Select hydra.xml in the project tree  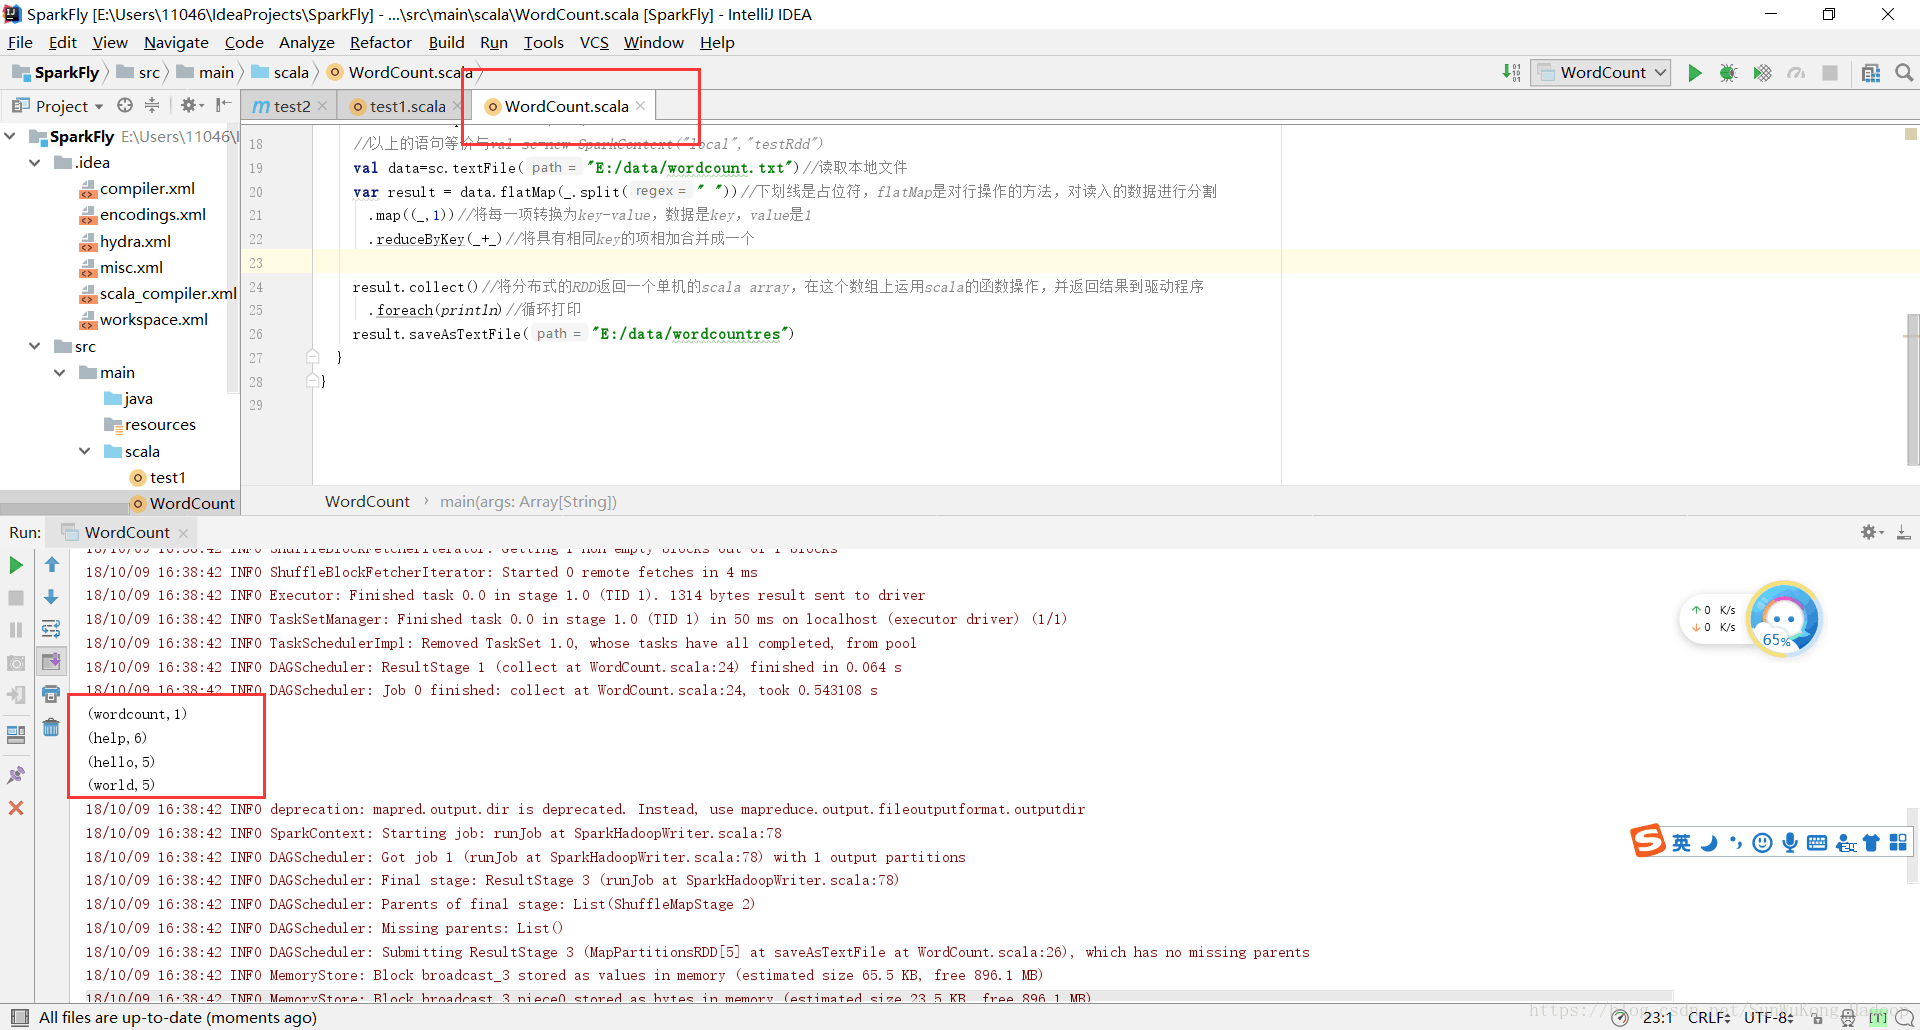click(135, 241)
